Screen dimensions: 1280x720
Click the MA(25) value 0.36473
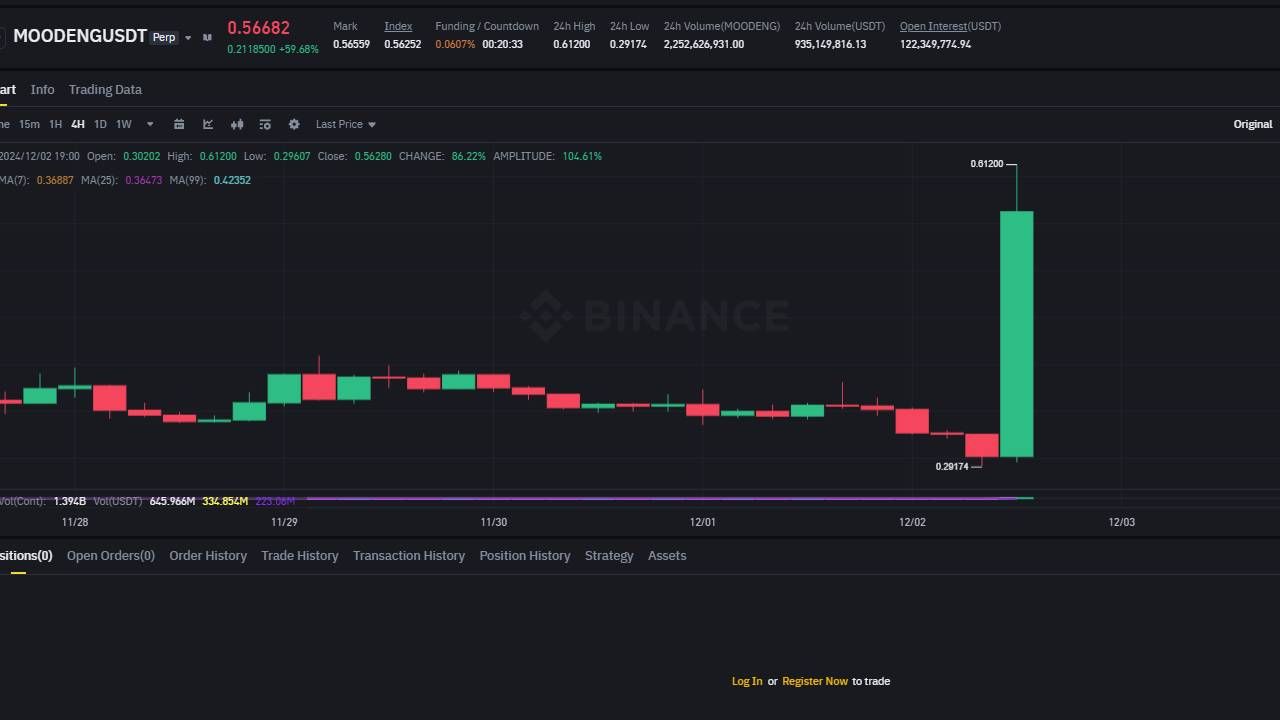pos(143,180)
